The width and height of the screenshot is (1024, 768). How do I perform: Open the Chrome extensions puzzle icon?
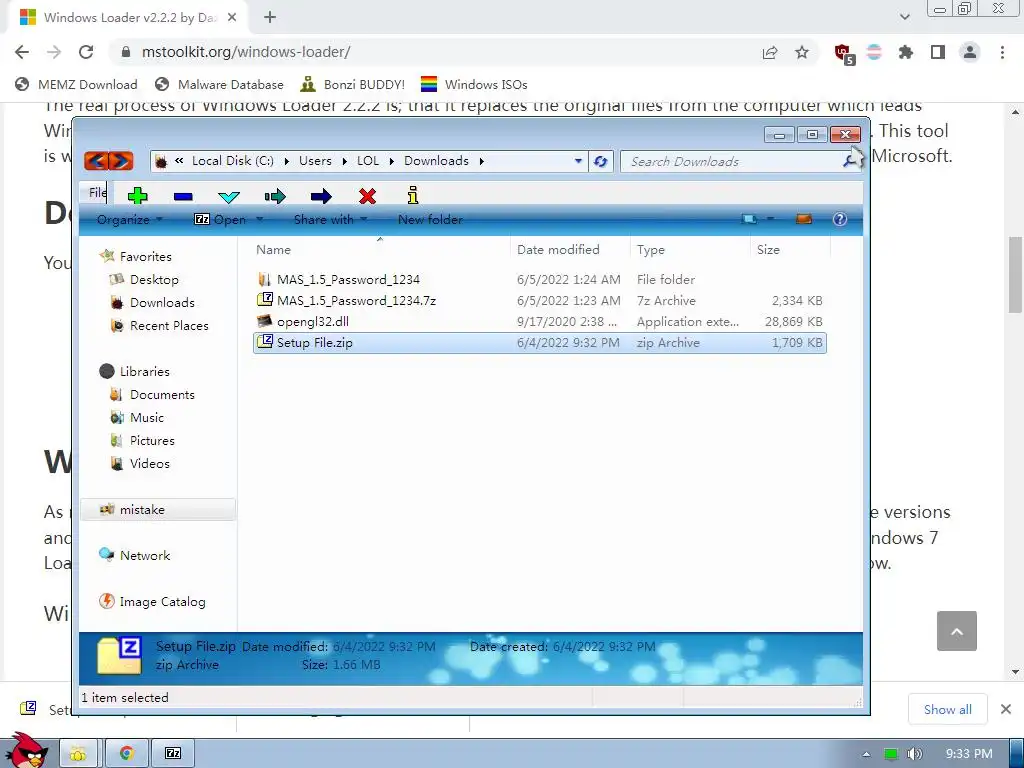coord(905,52)
